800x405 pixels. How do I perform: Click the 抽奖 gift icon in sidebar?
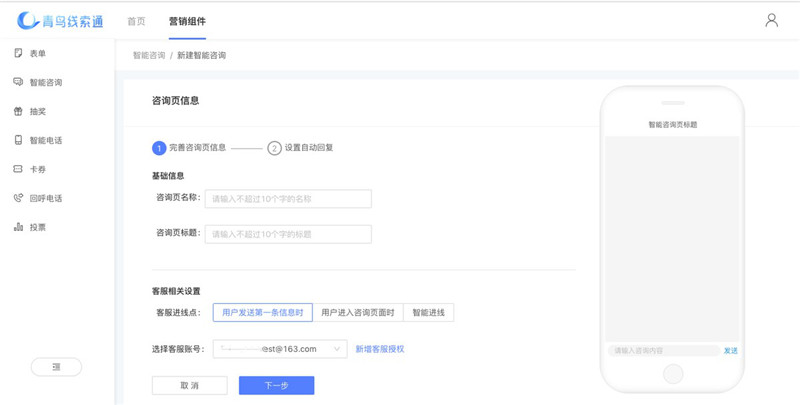18,111
